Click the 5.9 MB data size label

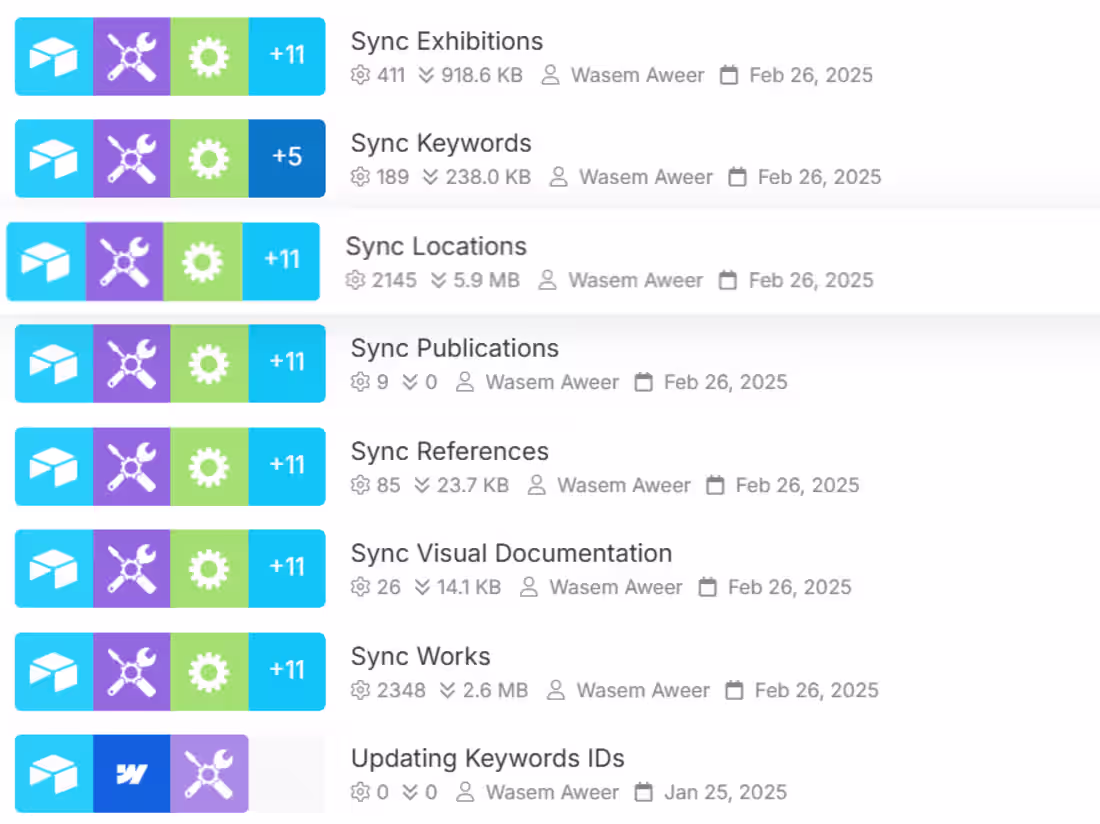[x=487, y=281]
